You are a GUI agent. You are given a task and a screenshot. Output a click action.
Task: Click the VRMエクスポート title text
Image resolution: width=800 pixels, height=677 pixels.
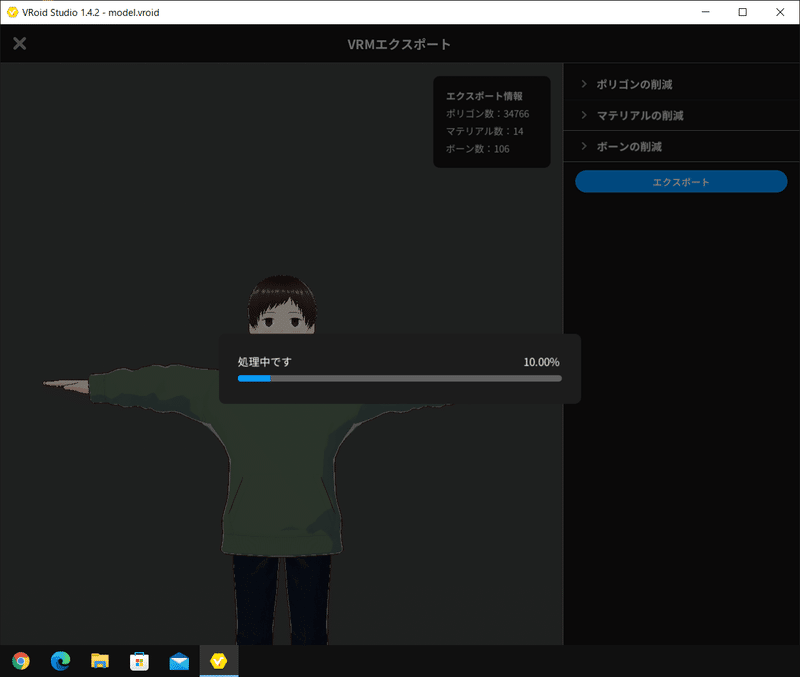399,44
